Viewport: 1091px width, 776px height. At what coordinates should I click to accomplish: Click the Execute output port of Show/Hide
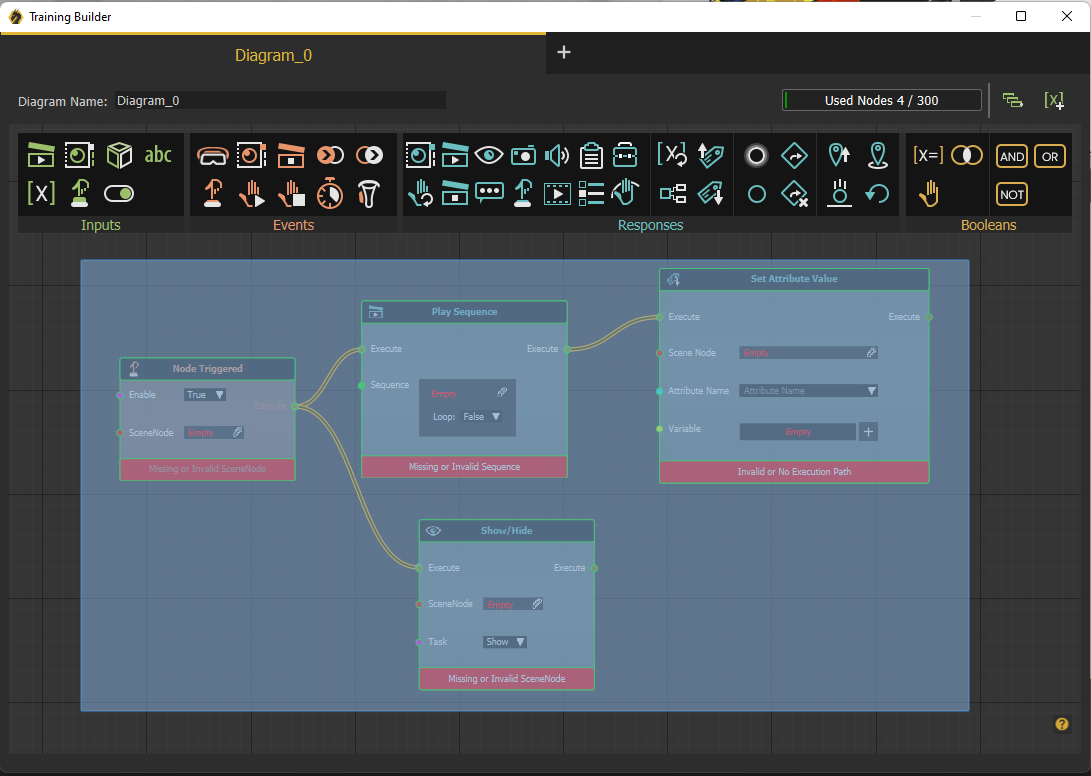pyautogui.click(x=594, y=568)
